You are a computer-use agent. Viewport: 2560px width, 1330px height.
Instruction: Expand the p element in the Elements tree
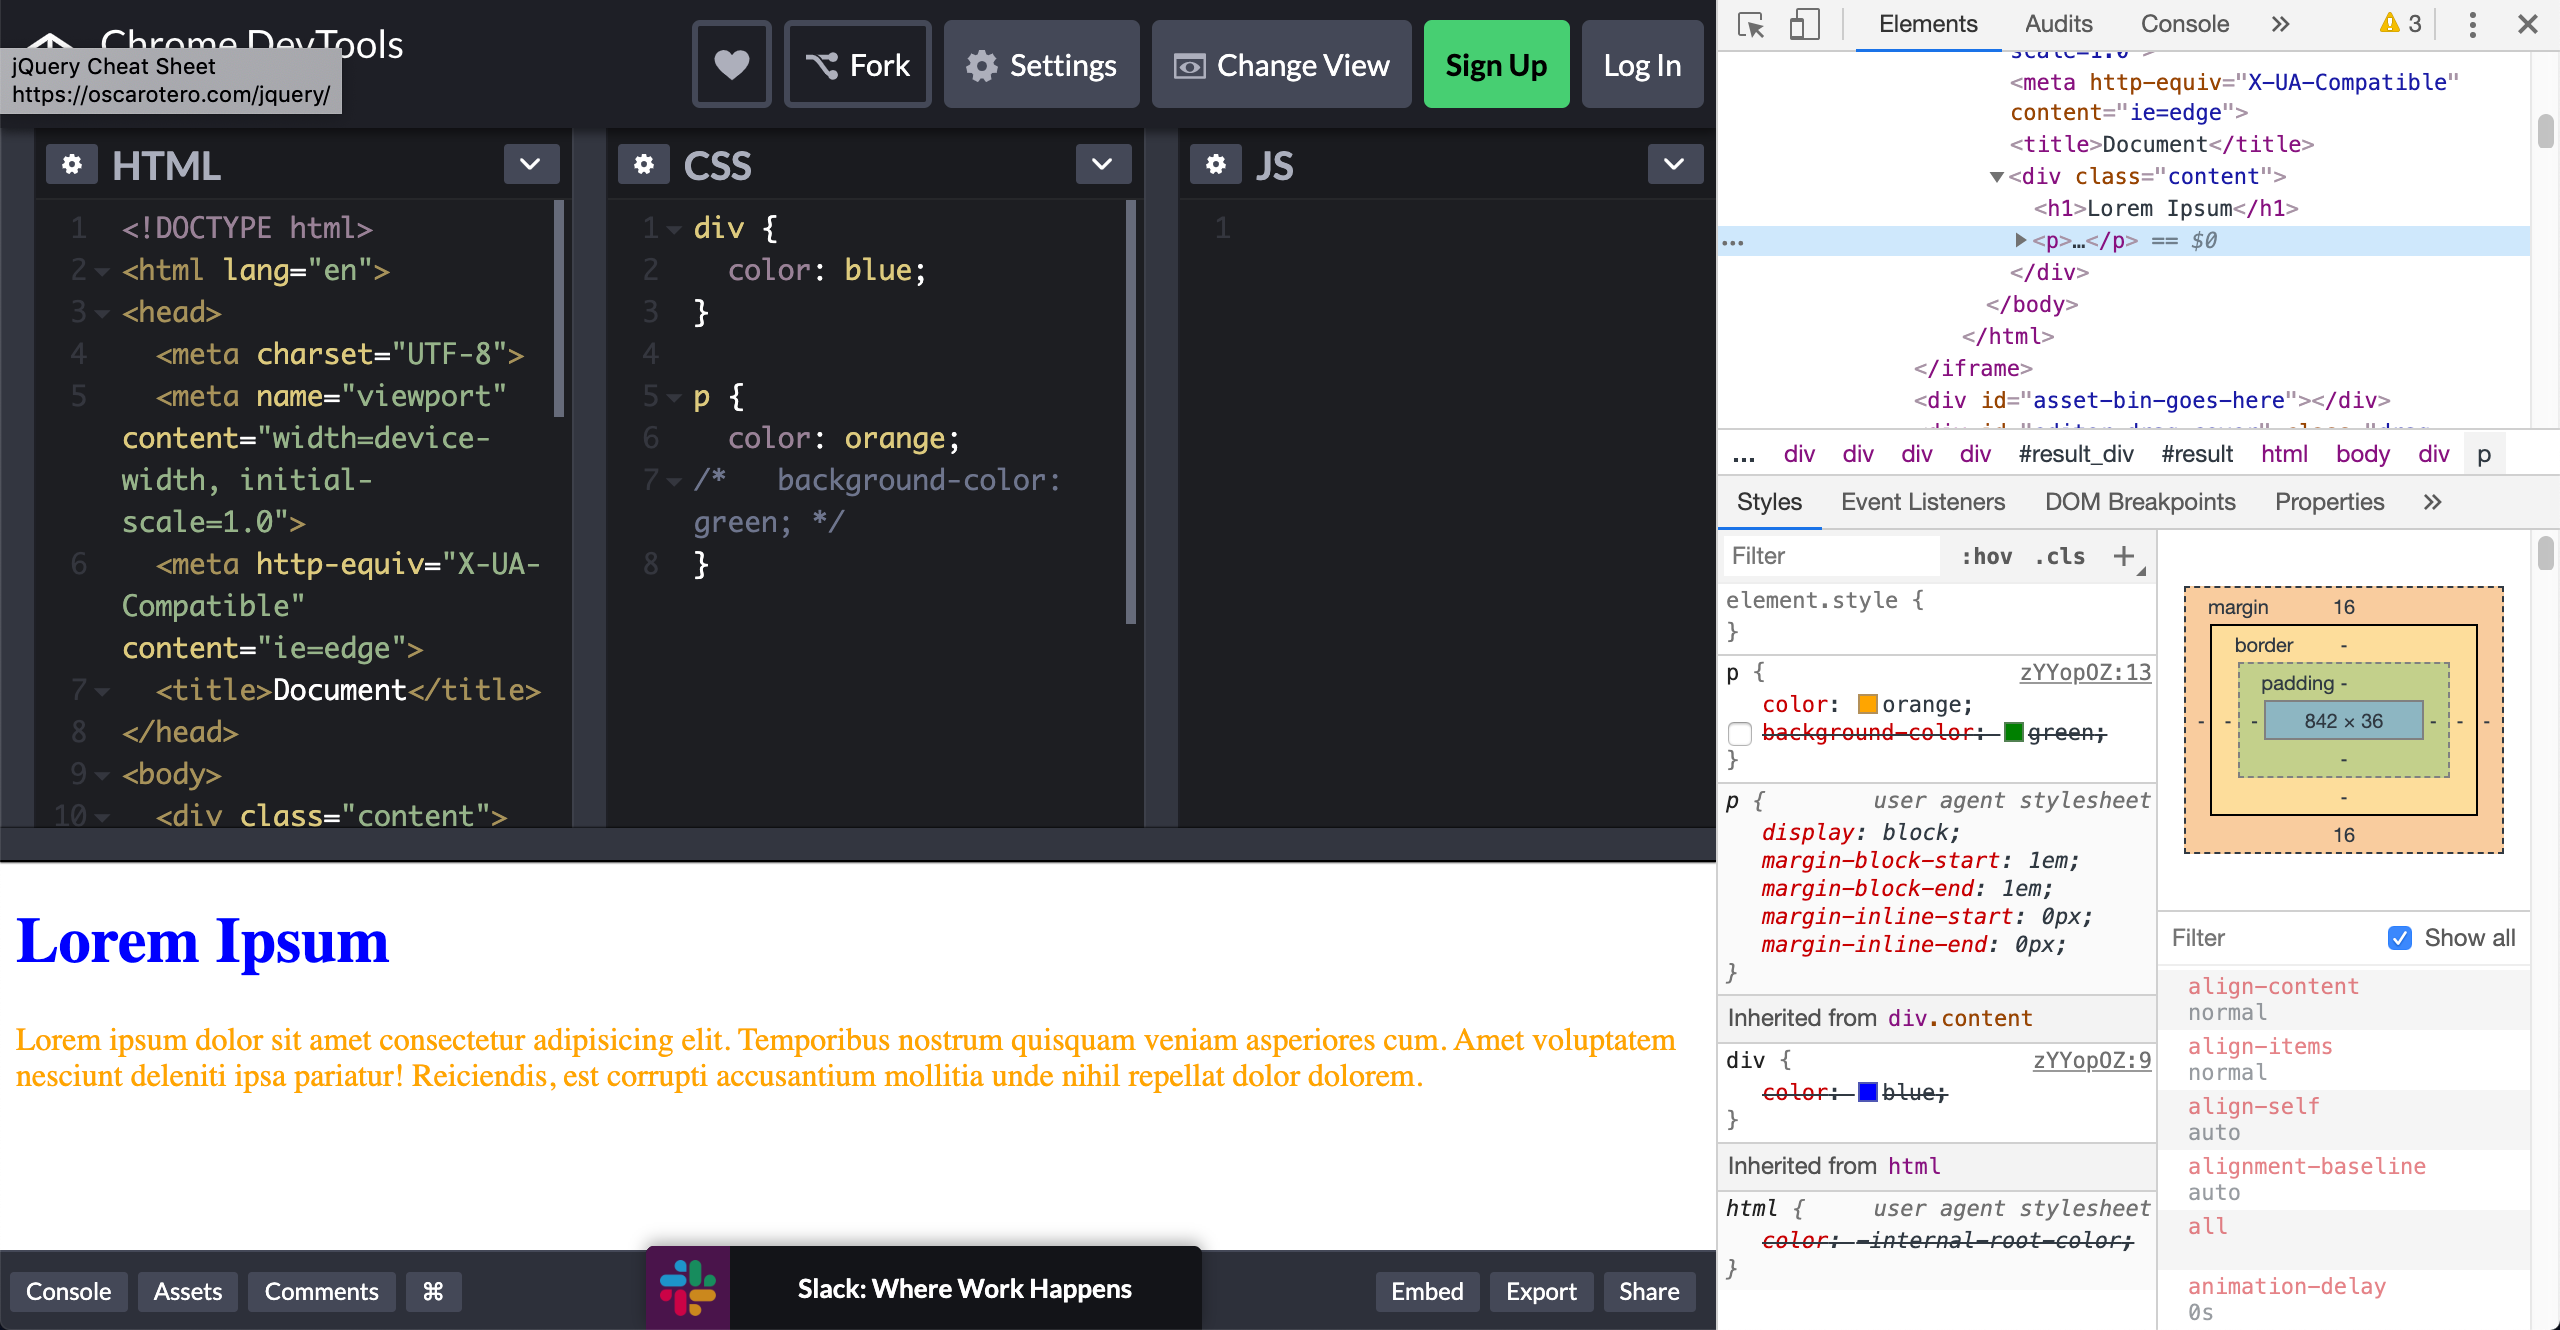(2021, 240)
